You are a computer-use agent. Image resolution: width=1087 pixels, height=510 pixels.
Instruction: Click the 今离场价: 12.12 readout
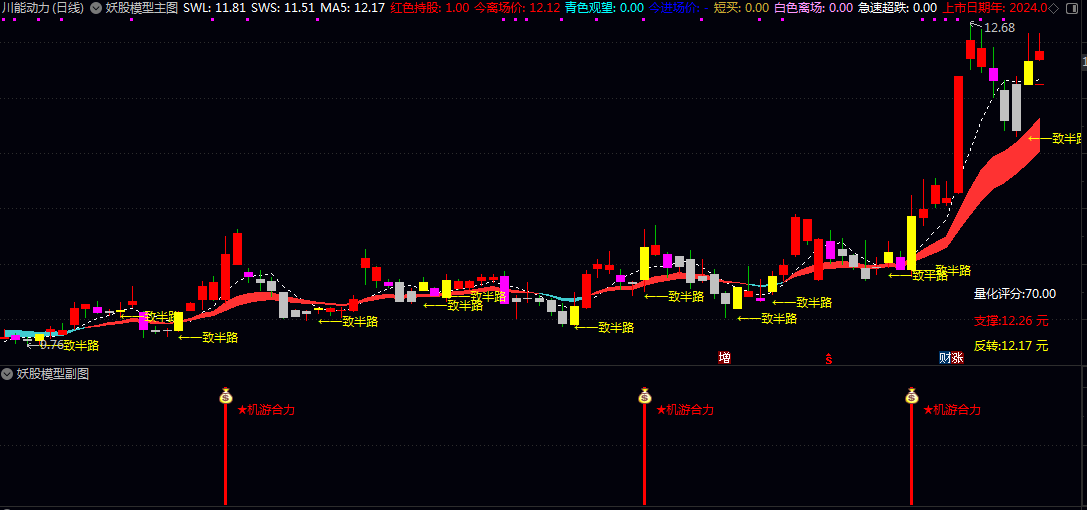tap(517, 8)
